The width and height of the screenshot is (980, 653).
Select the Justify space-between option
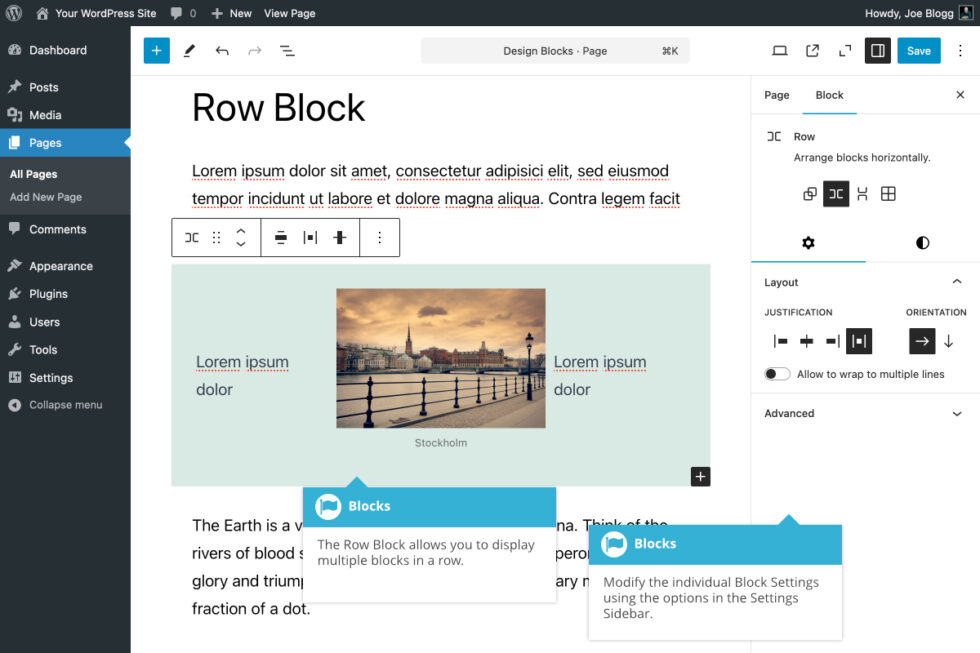tap(858, 341)
